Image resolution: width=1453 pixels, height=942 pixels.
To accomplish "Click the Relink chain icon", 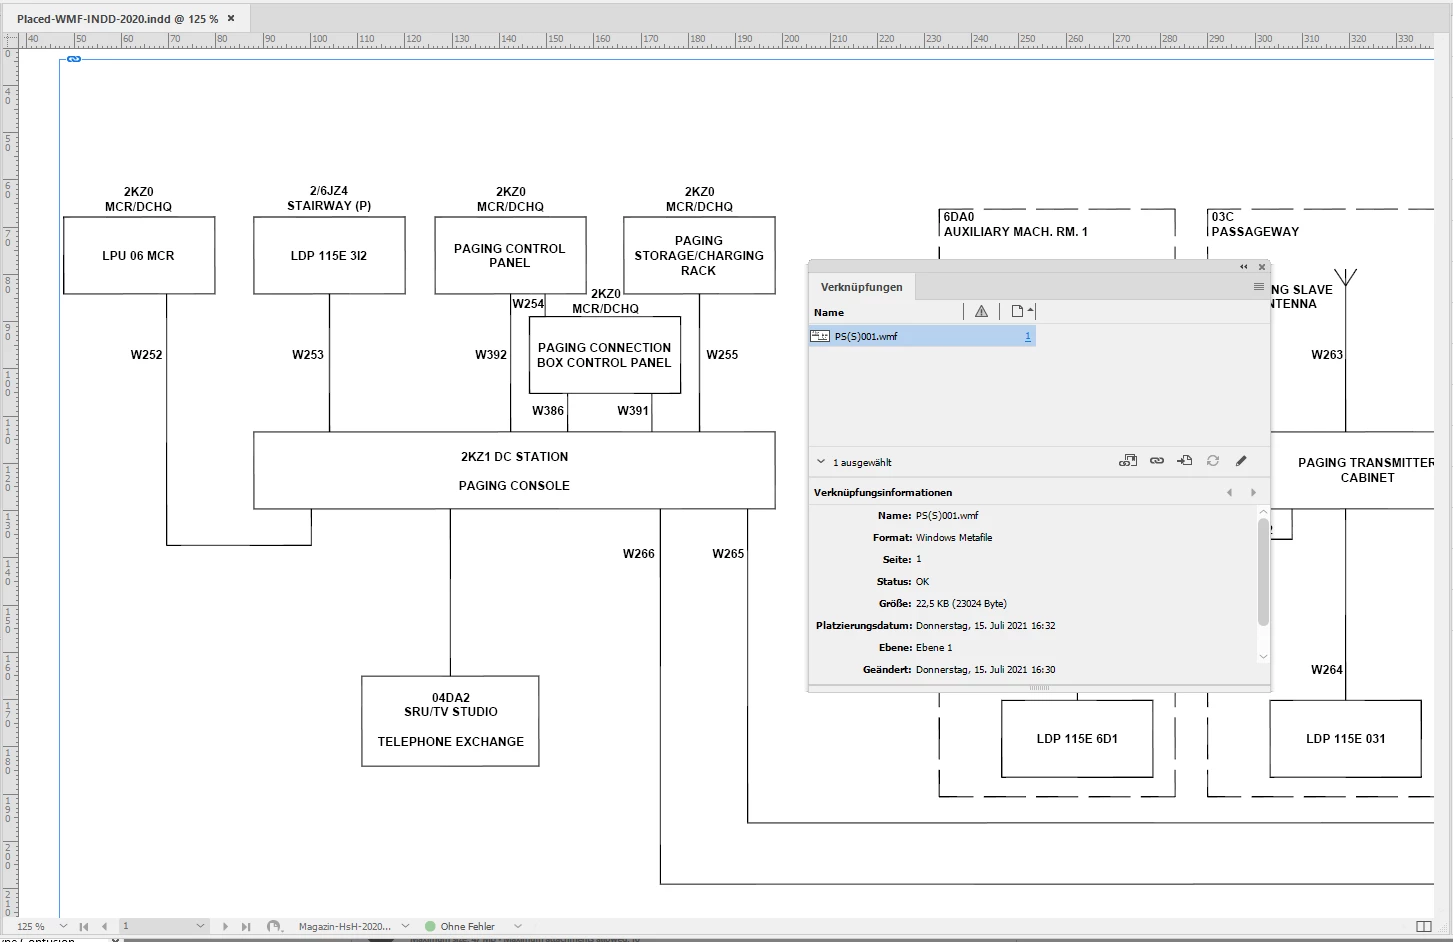I will pyautogui.click(x=1157, y=461).
